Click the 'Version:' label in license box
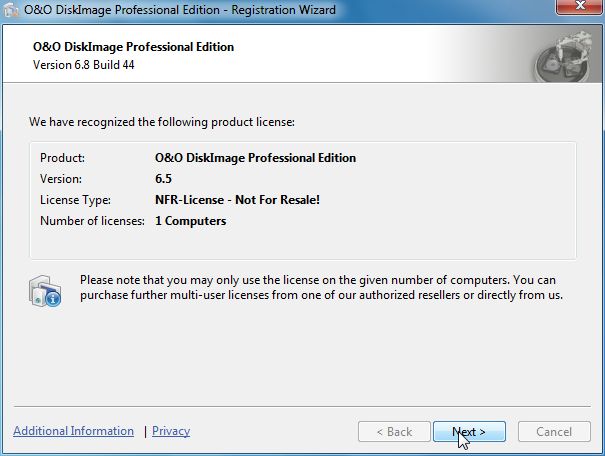Viewport: 605px width, 456px height. tap(61, 179)
